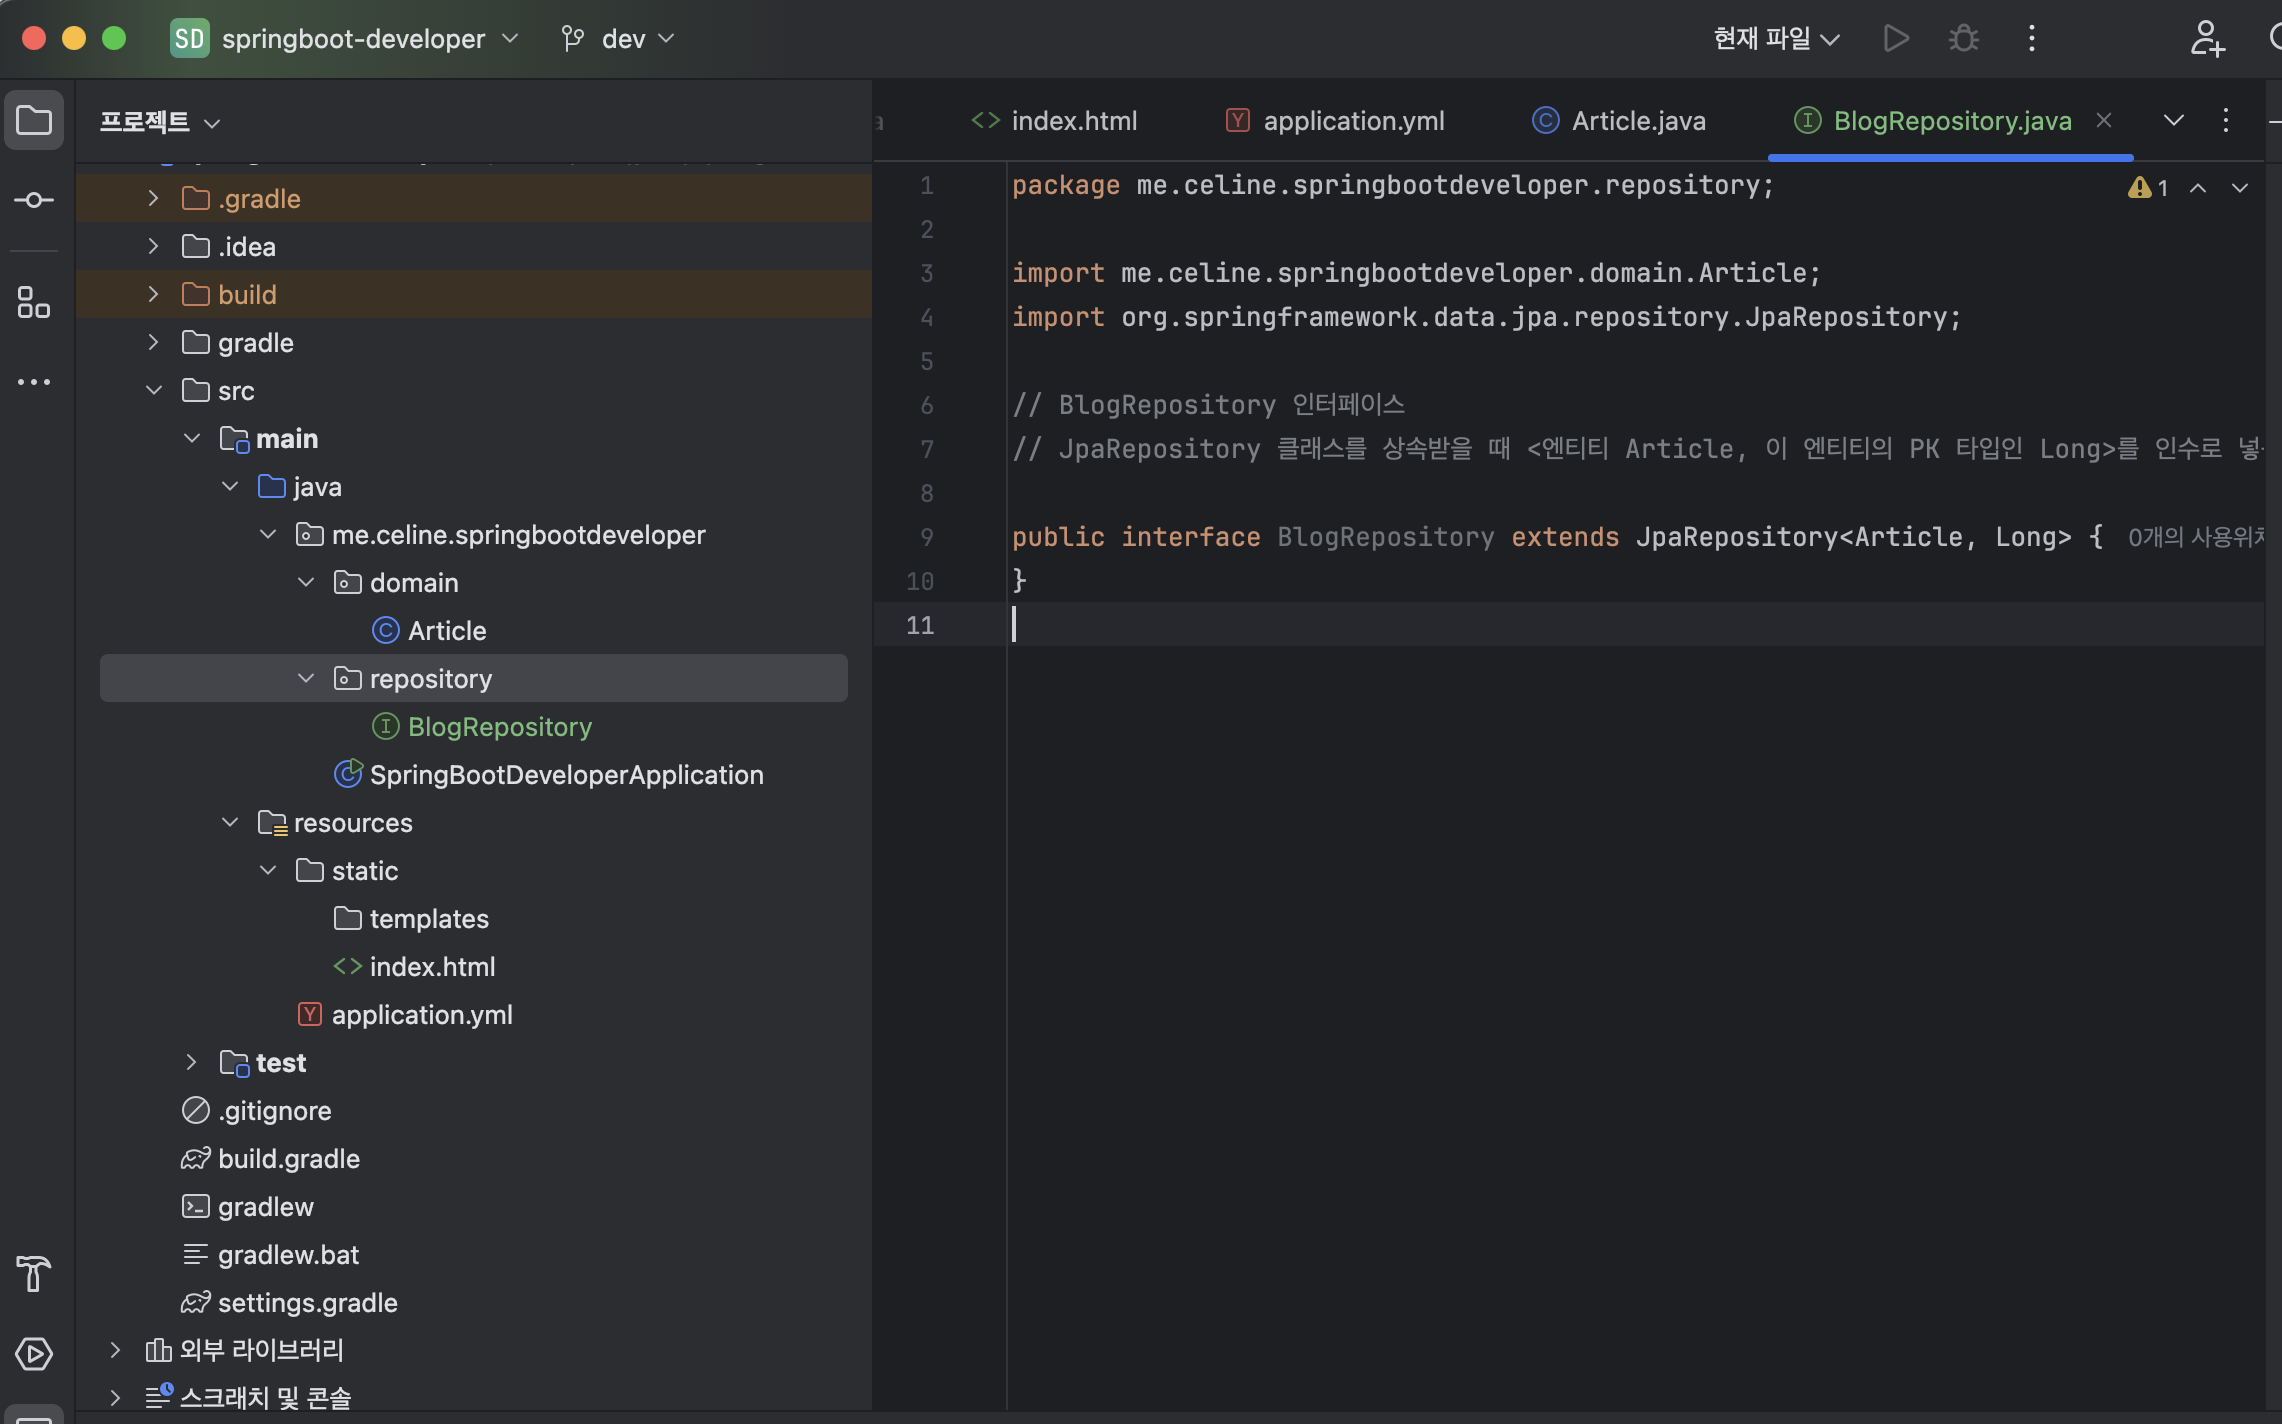Open the springboot-developer project dropdown
This screenshot has height=1424, width=2282.
[x=370, y=39]
